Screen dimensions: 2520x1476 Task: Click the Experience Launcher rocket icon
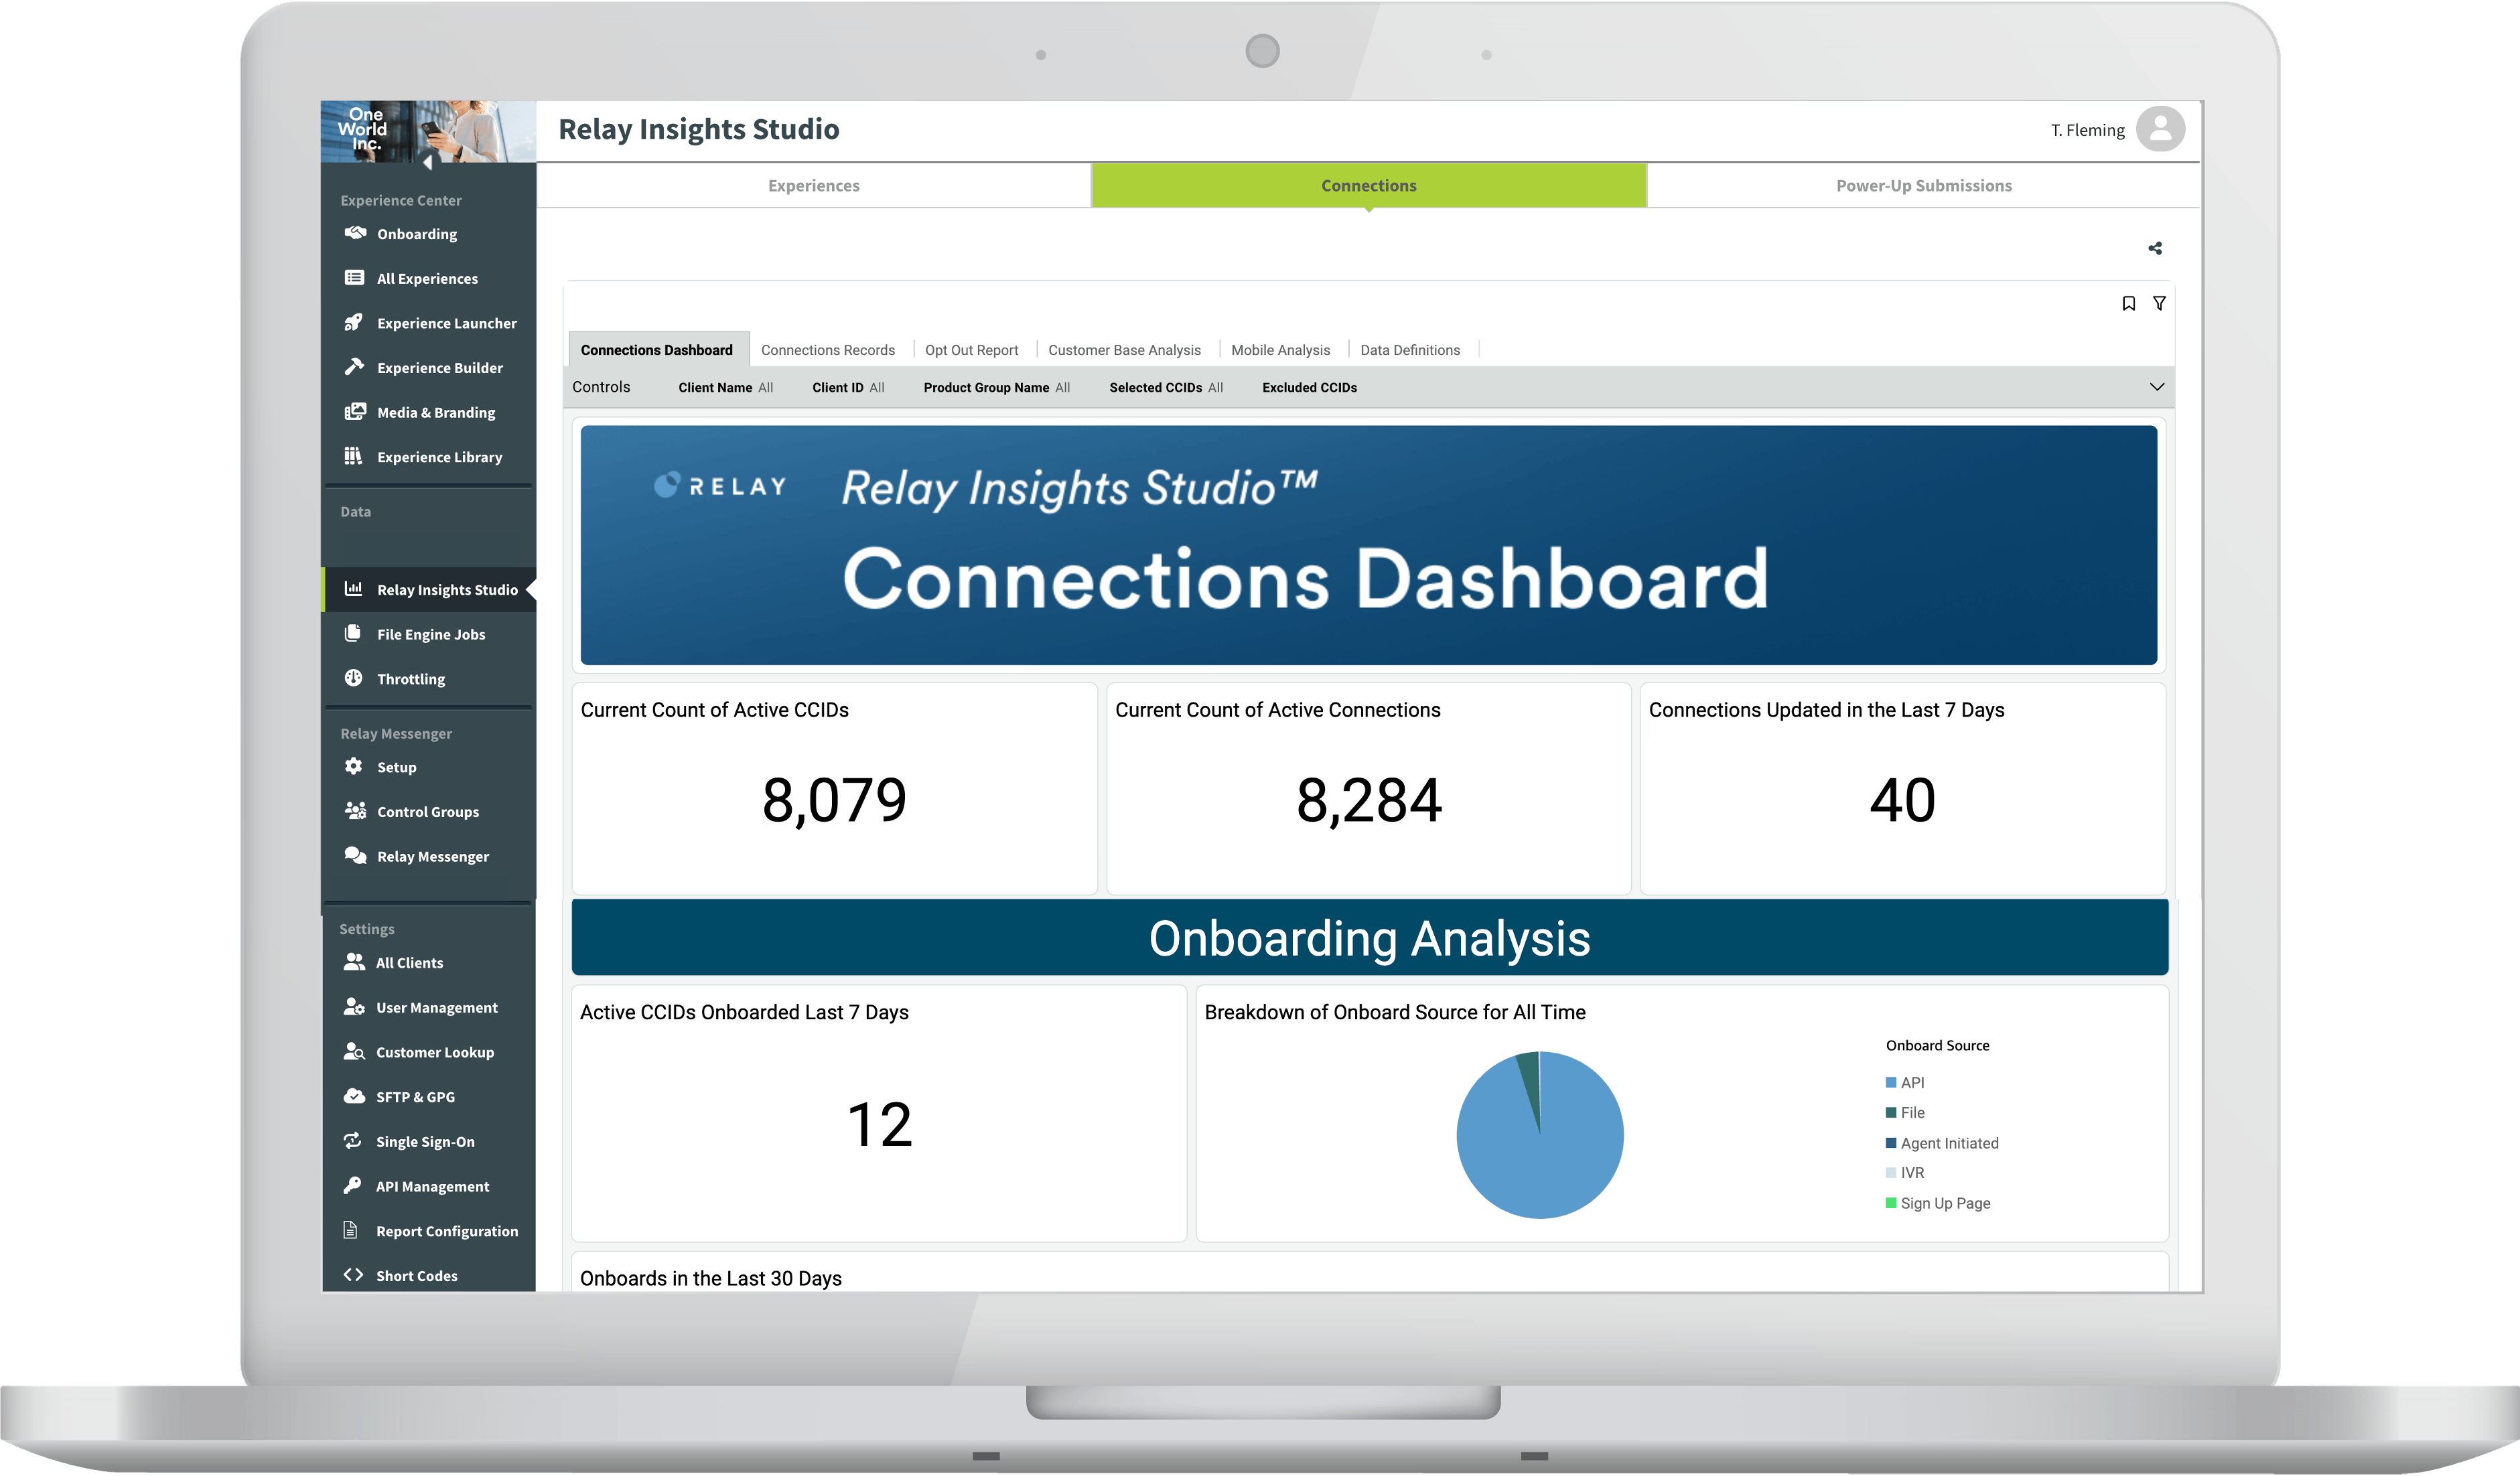[354, 322]
